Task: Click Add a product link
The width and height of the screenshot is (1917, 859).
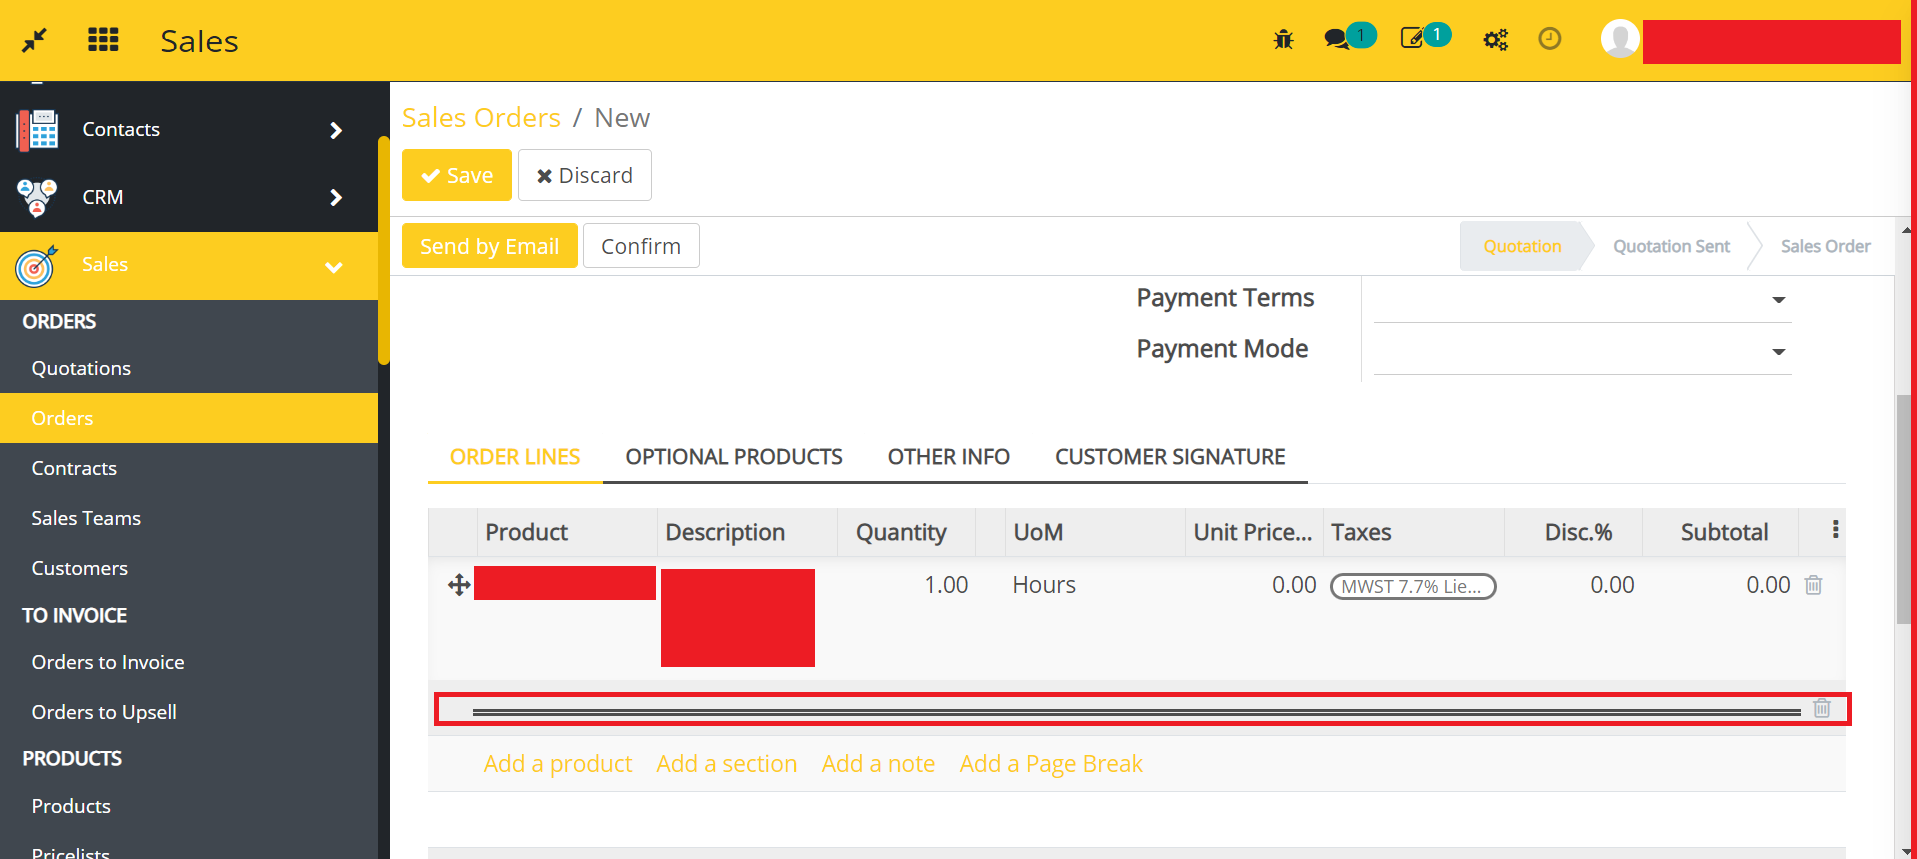Action: 558,764
